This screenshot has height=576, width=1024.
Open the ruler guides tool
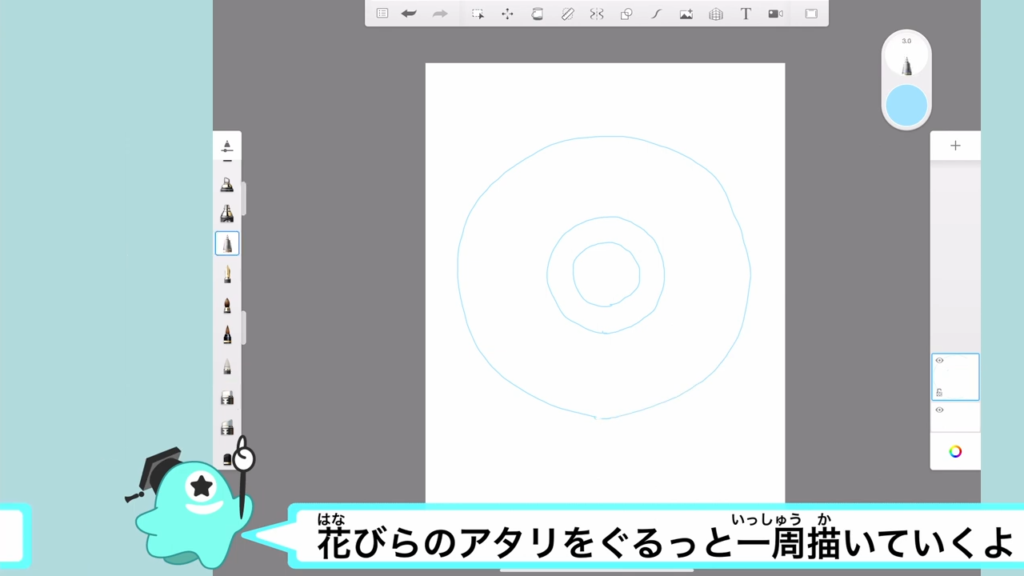567,14
